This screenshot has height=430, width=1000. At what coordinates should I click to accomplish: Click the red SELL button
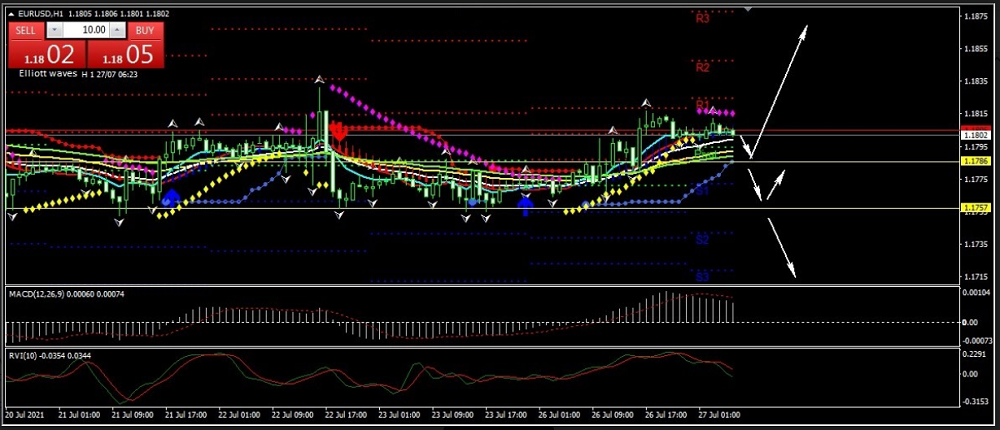tap(25, 30)
